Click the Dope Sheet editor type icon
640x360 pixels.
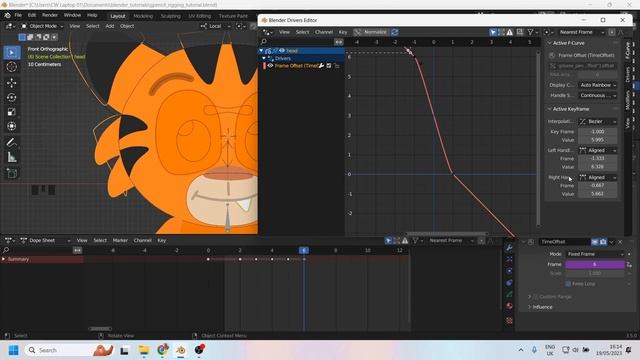click(x=9, y=240)
